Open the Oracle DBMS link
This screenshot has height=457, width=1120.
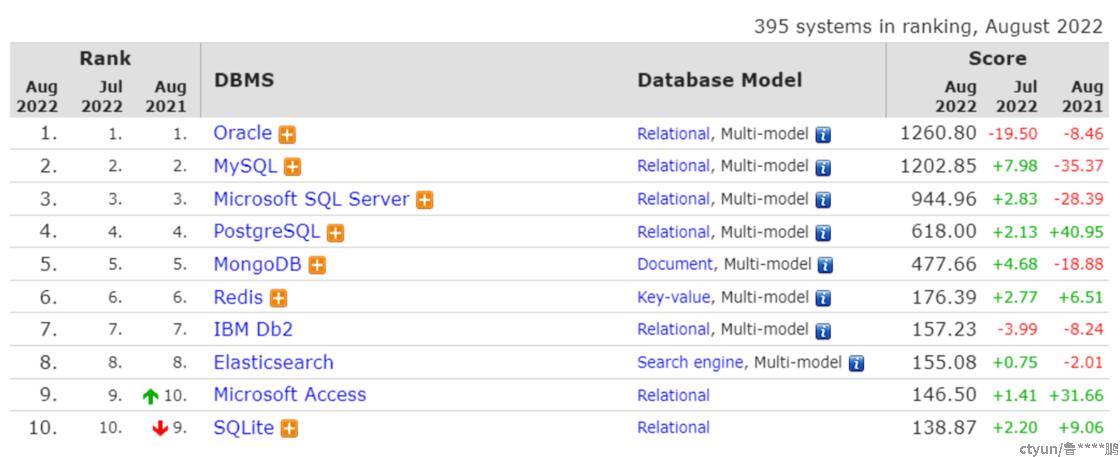[x=243, y=134]
